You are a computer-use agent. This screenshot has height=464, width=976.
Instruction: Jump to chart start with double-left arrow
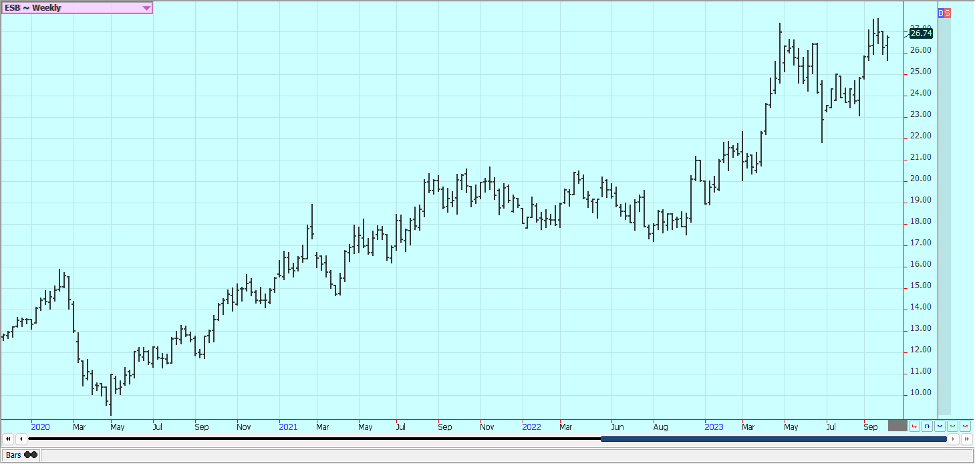click(x=9, y=439)
